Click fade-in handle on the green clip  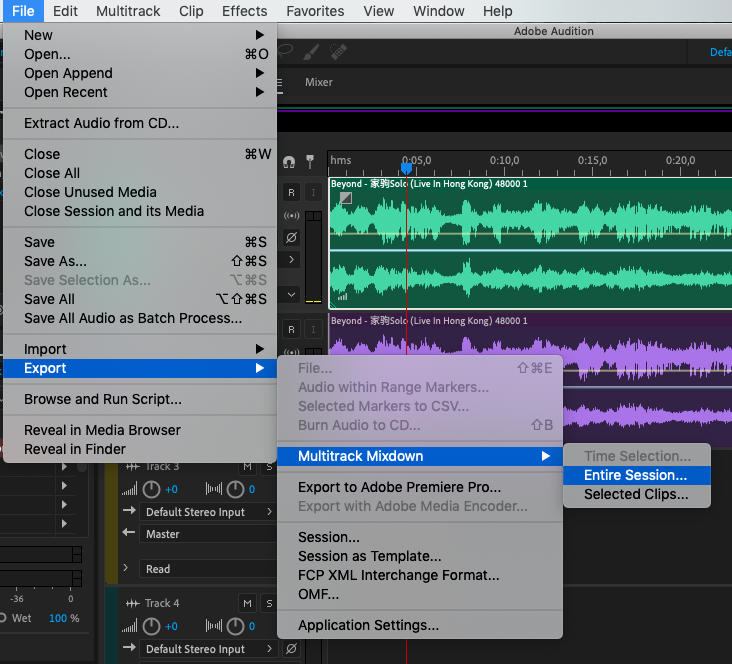(x=345, y=198)
